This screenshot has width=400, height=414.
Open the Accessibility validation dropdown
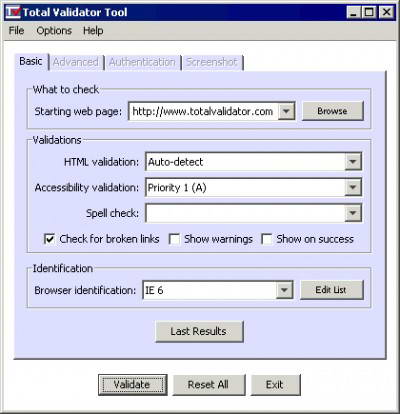coord(254,188)
